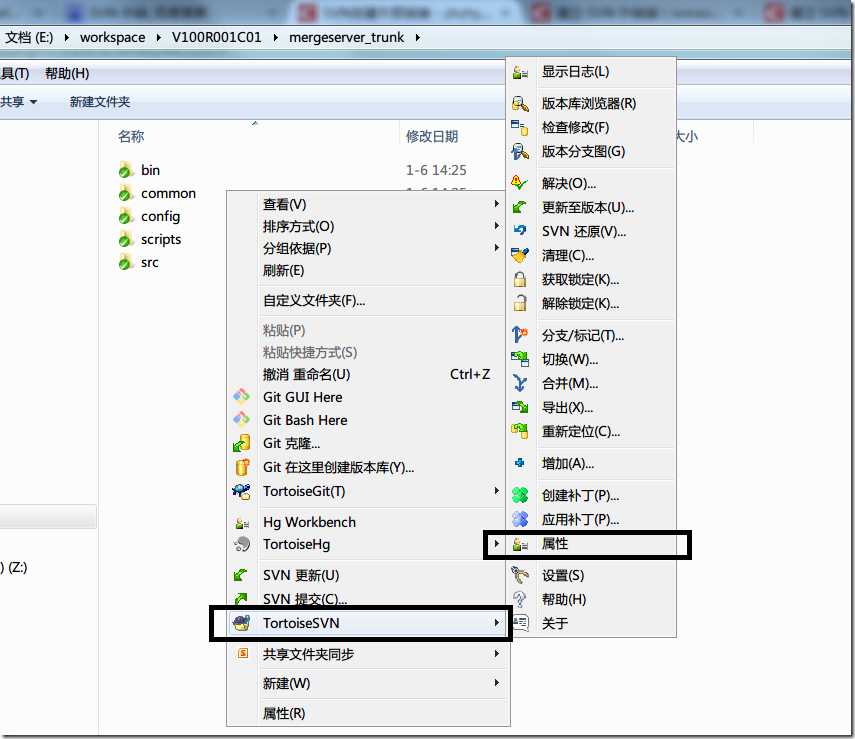855x739 pixels.
Task: Click the About icon beside 关于
Action: (x=521, y=623)
